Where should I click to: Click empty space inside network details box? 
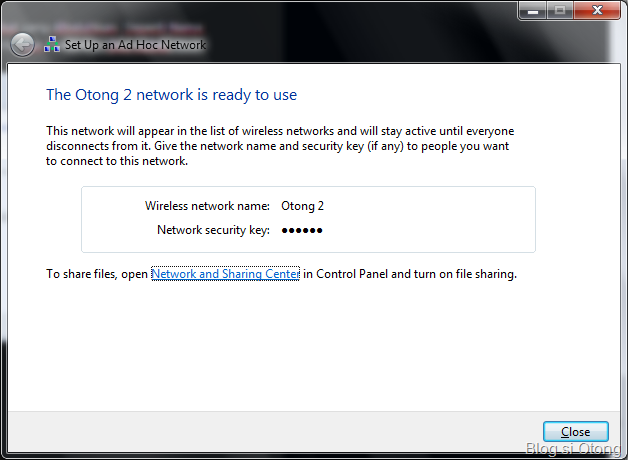click(x=440, y=218)
